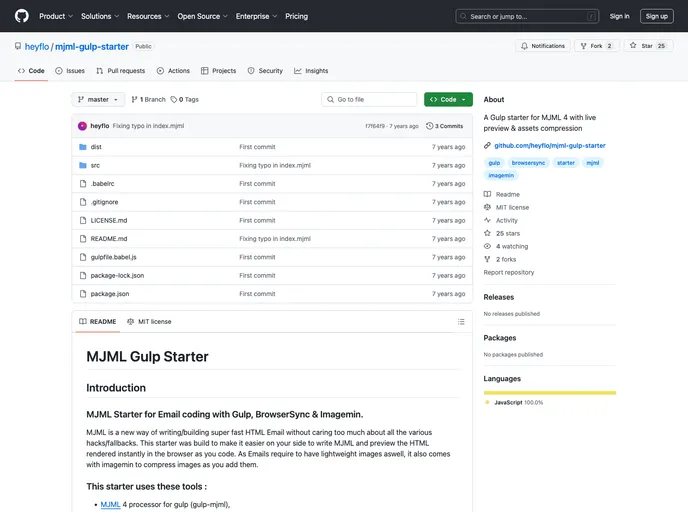
Task: Switch to the Issues tab
Action: (x=70, y=71)
